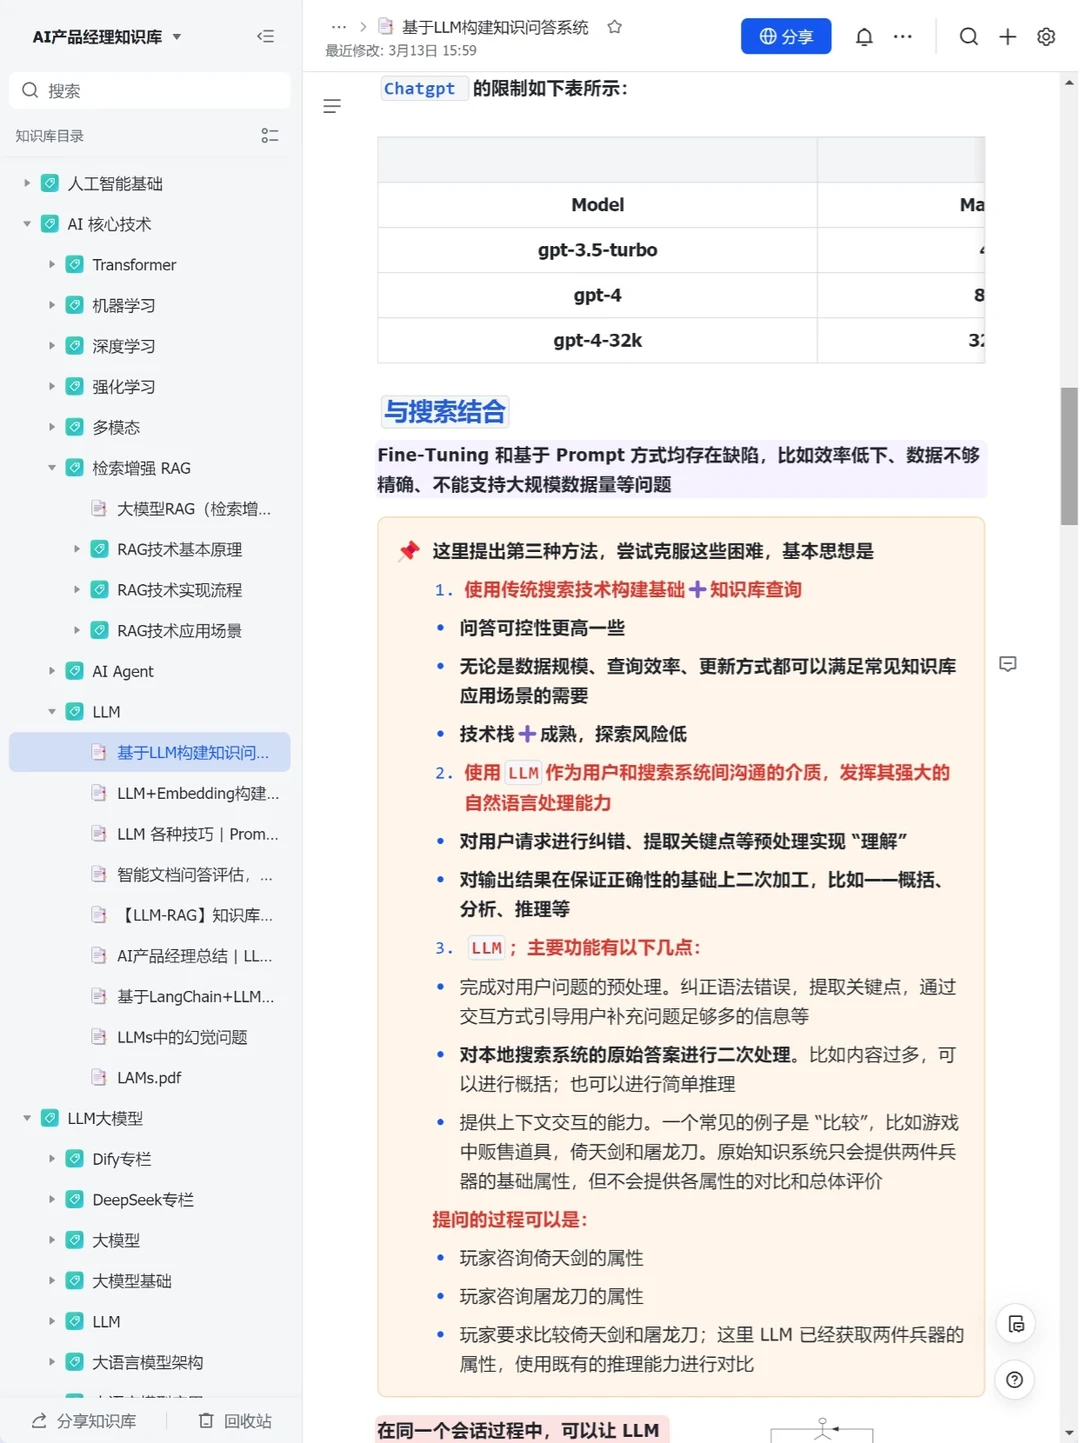1080x1443 pixels.
Task: Open the document outline icon
Action: coord(332,106)
